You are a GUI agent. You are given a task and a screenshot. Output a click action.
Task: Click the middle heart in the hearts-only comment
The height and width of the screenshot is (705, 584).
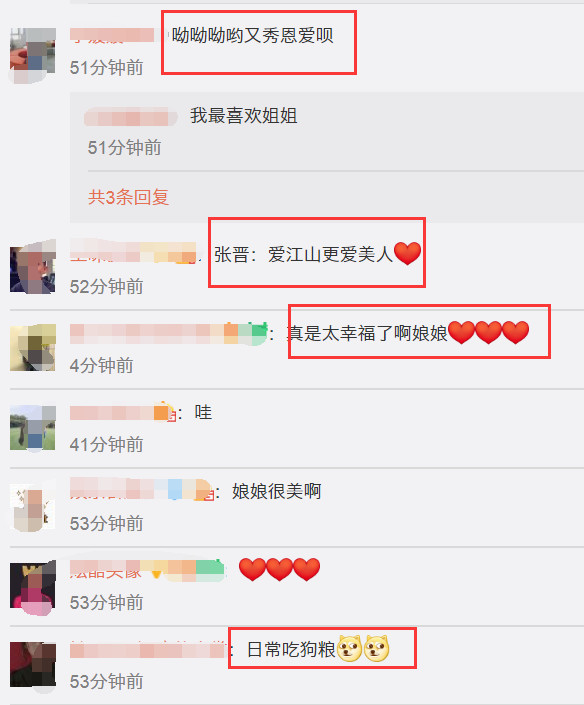[280, 569]
